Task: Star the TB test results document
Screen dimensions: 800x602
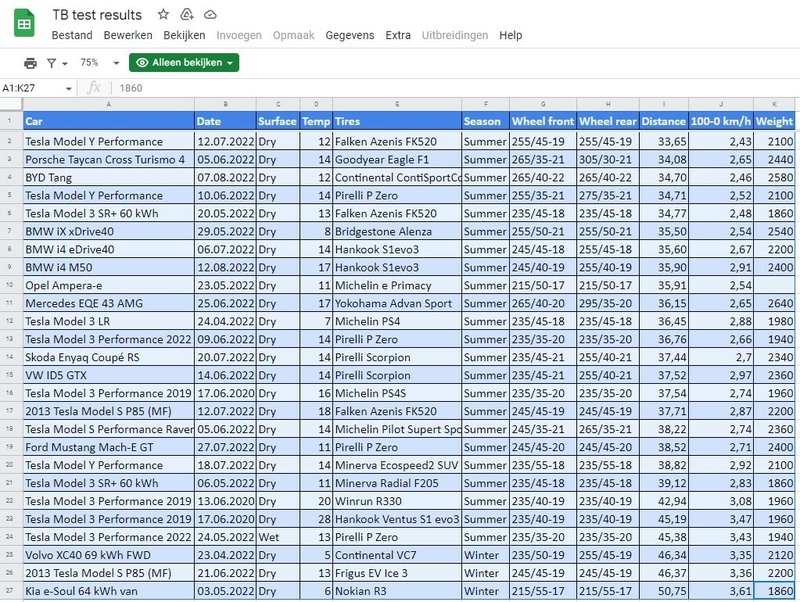Action: click(x=163, y=14)
